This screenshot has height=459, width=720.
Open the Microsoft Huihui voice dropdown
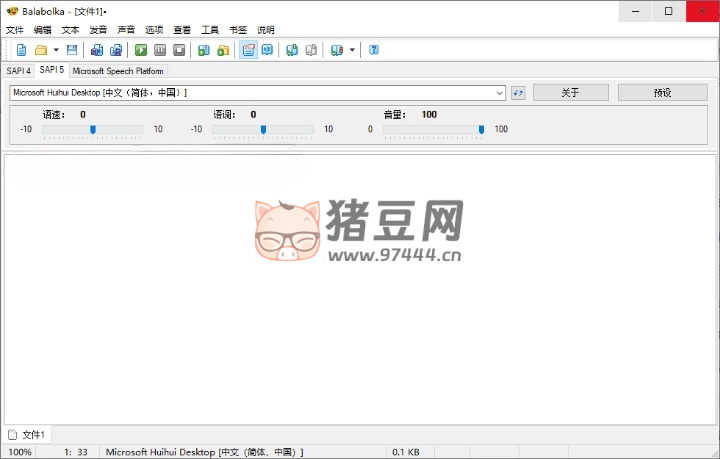pyautogui.click(x=257, y=93)
